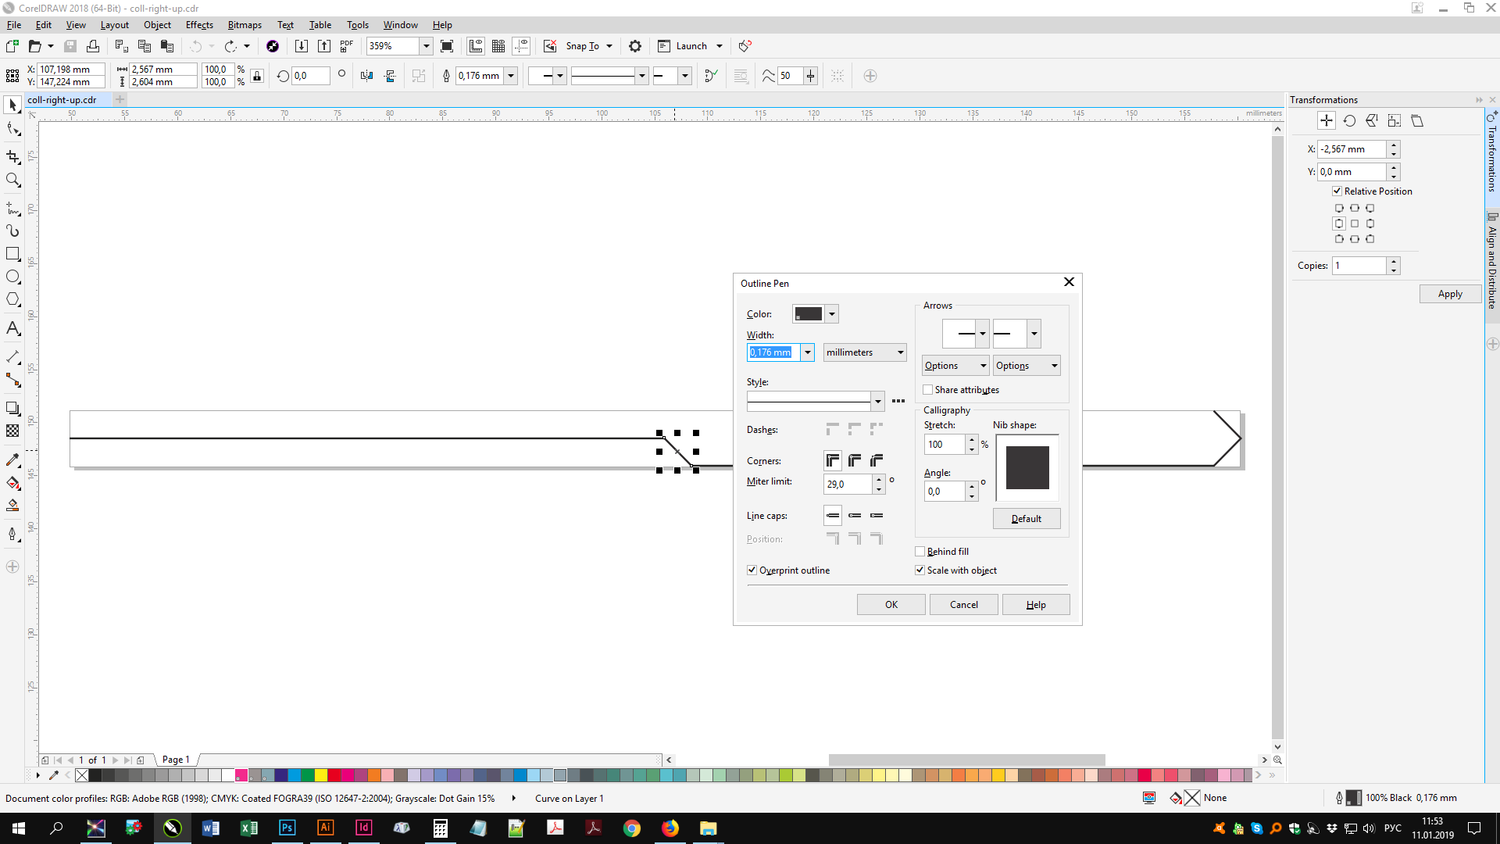Open the Options gear icon in toolbar
This screenshot has width=1500, height=844.
[x=635, y=46]
